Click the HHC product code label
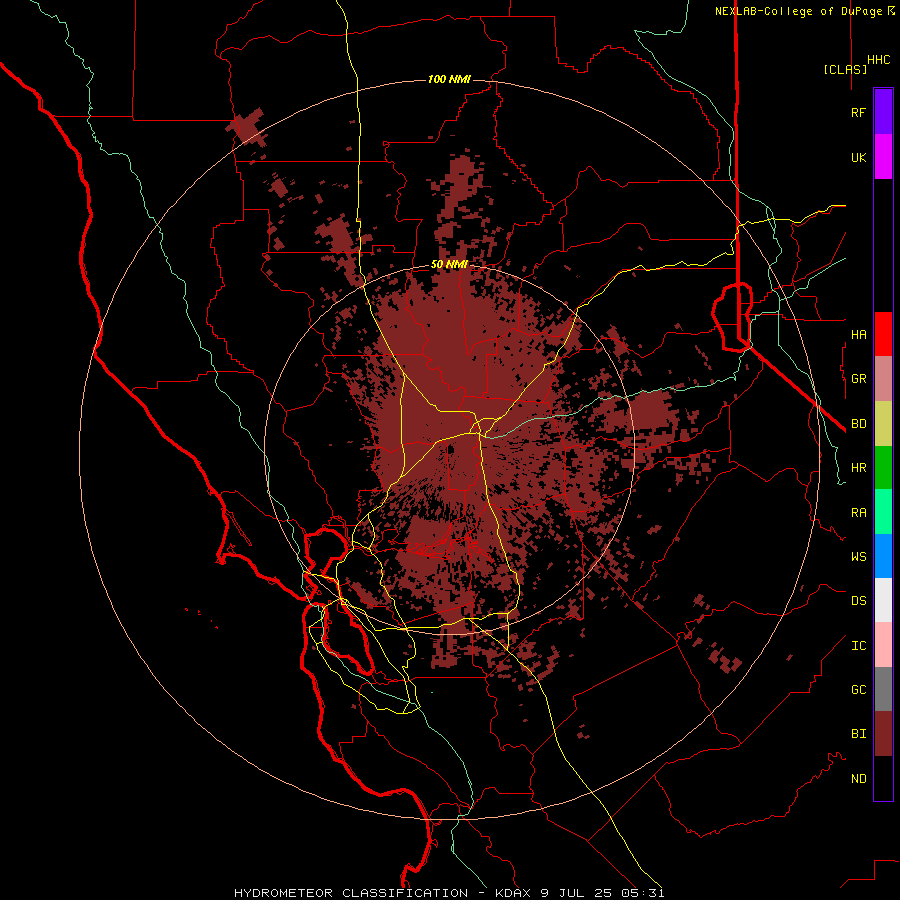Viewport: 900px width, 900px height. pos(878,60)
